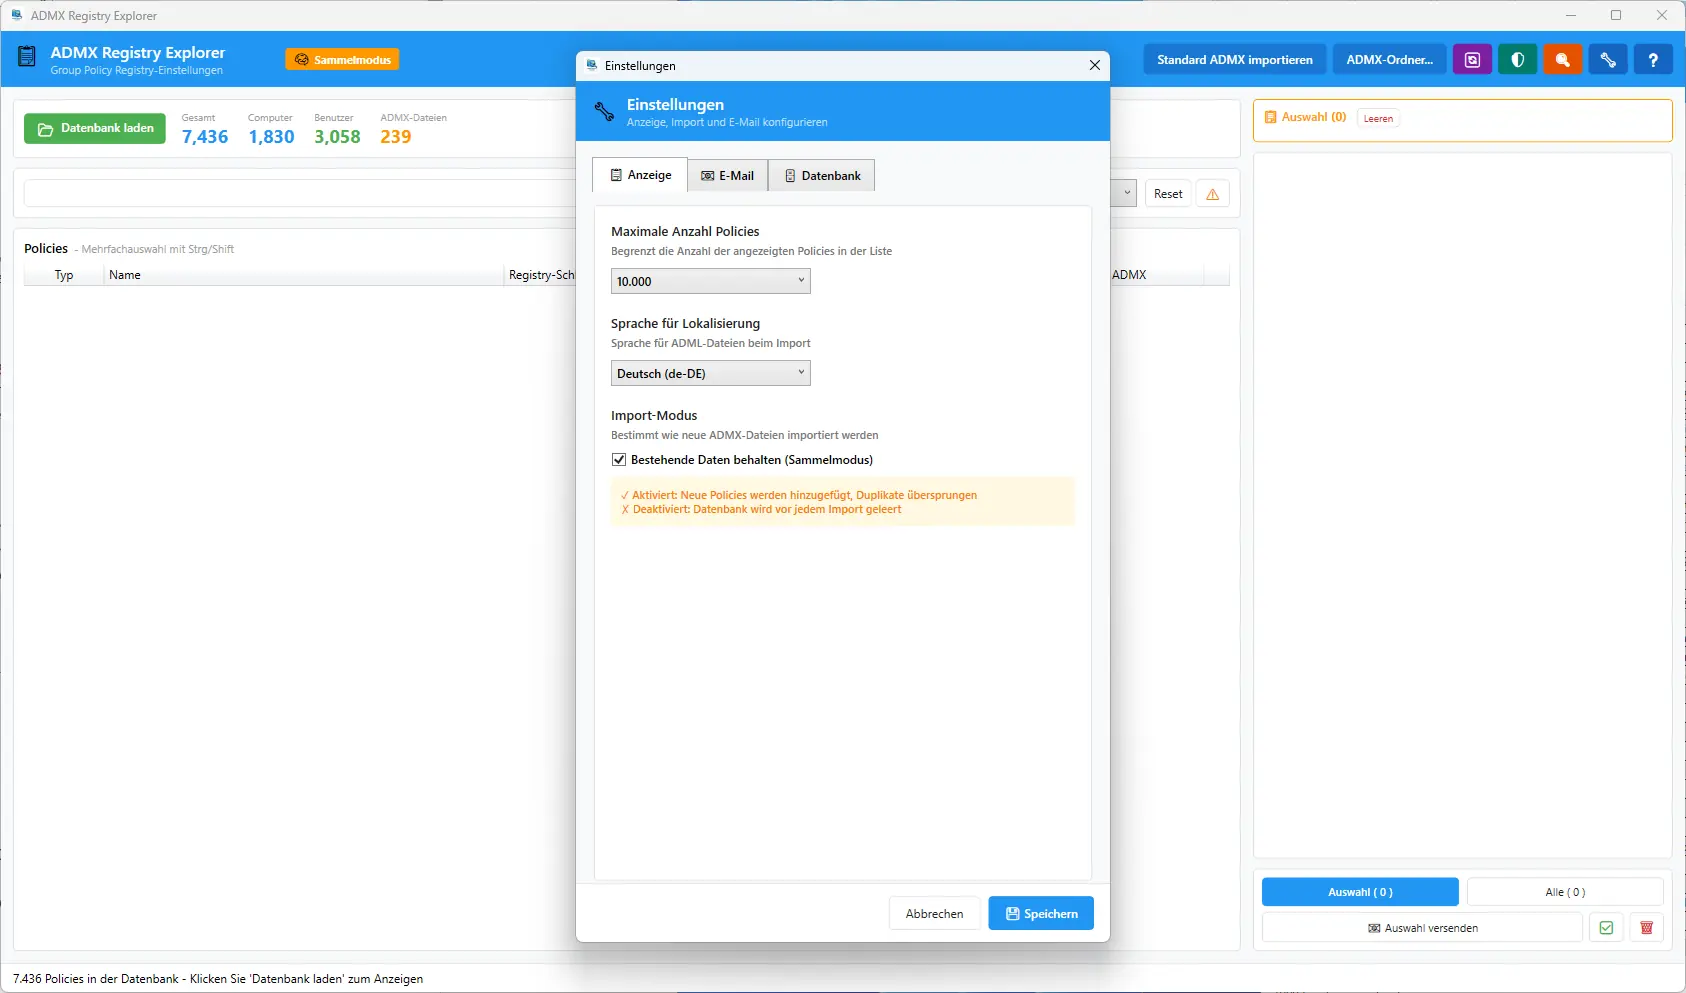Screen dimensions: 1686x993
Task: Click the green shield icon button
Action: click(1517, 60)
